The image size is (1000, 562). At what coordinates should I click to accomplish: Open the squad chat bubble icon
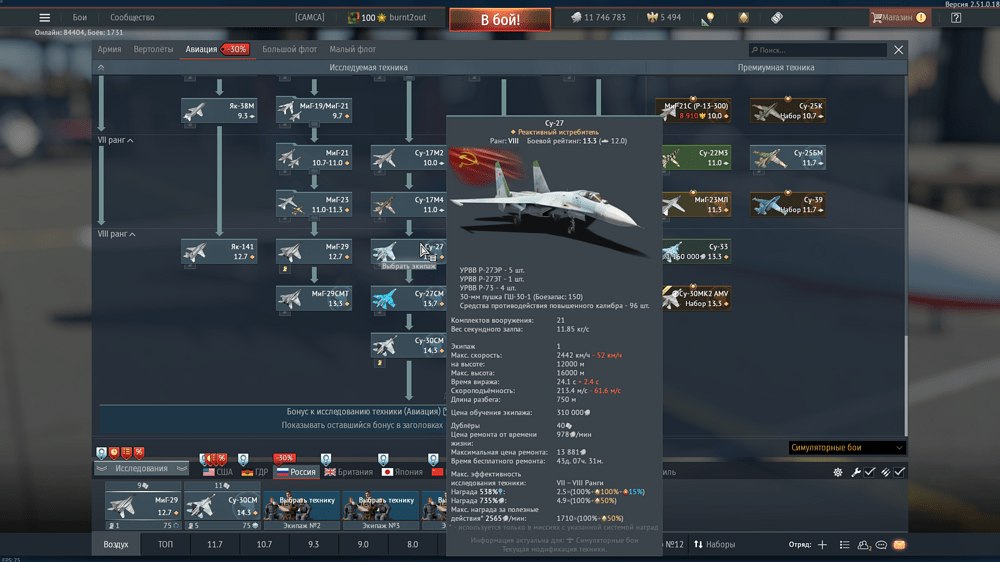tap(881, 545)
